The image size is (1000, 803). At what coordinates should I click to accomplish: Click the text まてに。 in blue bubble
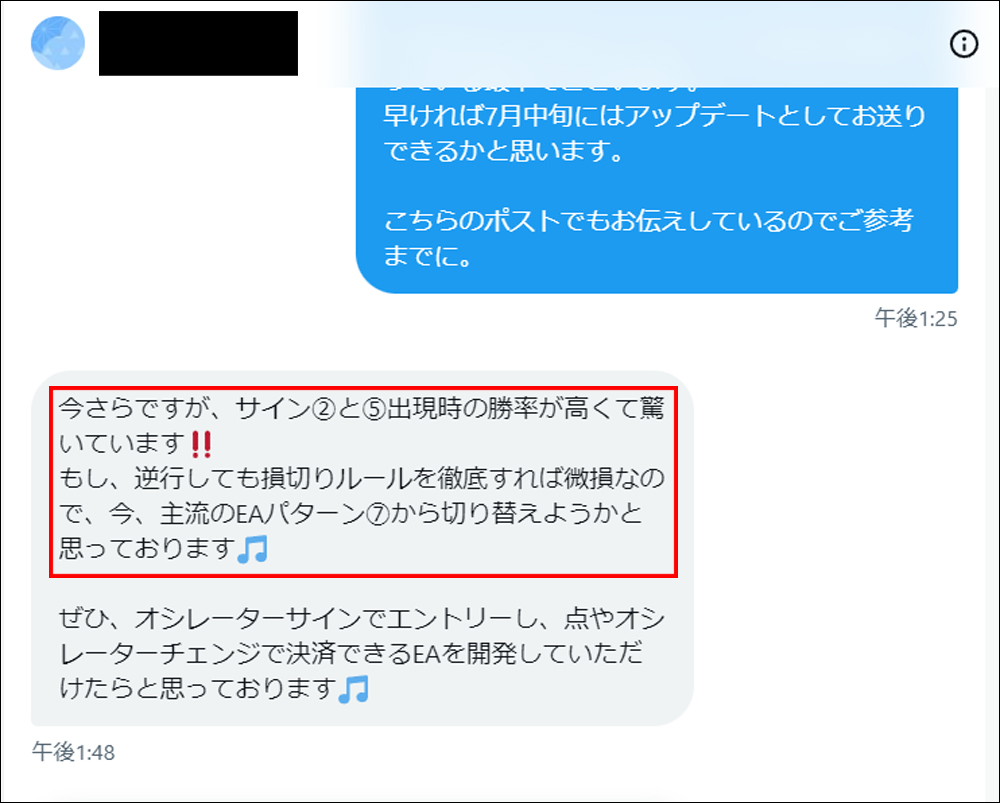coord(427,256)
